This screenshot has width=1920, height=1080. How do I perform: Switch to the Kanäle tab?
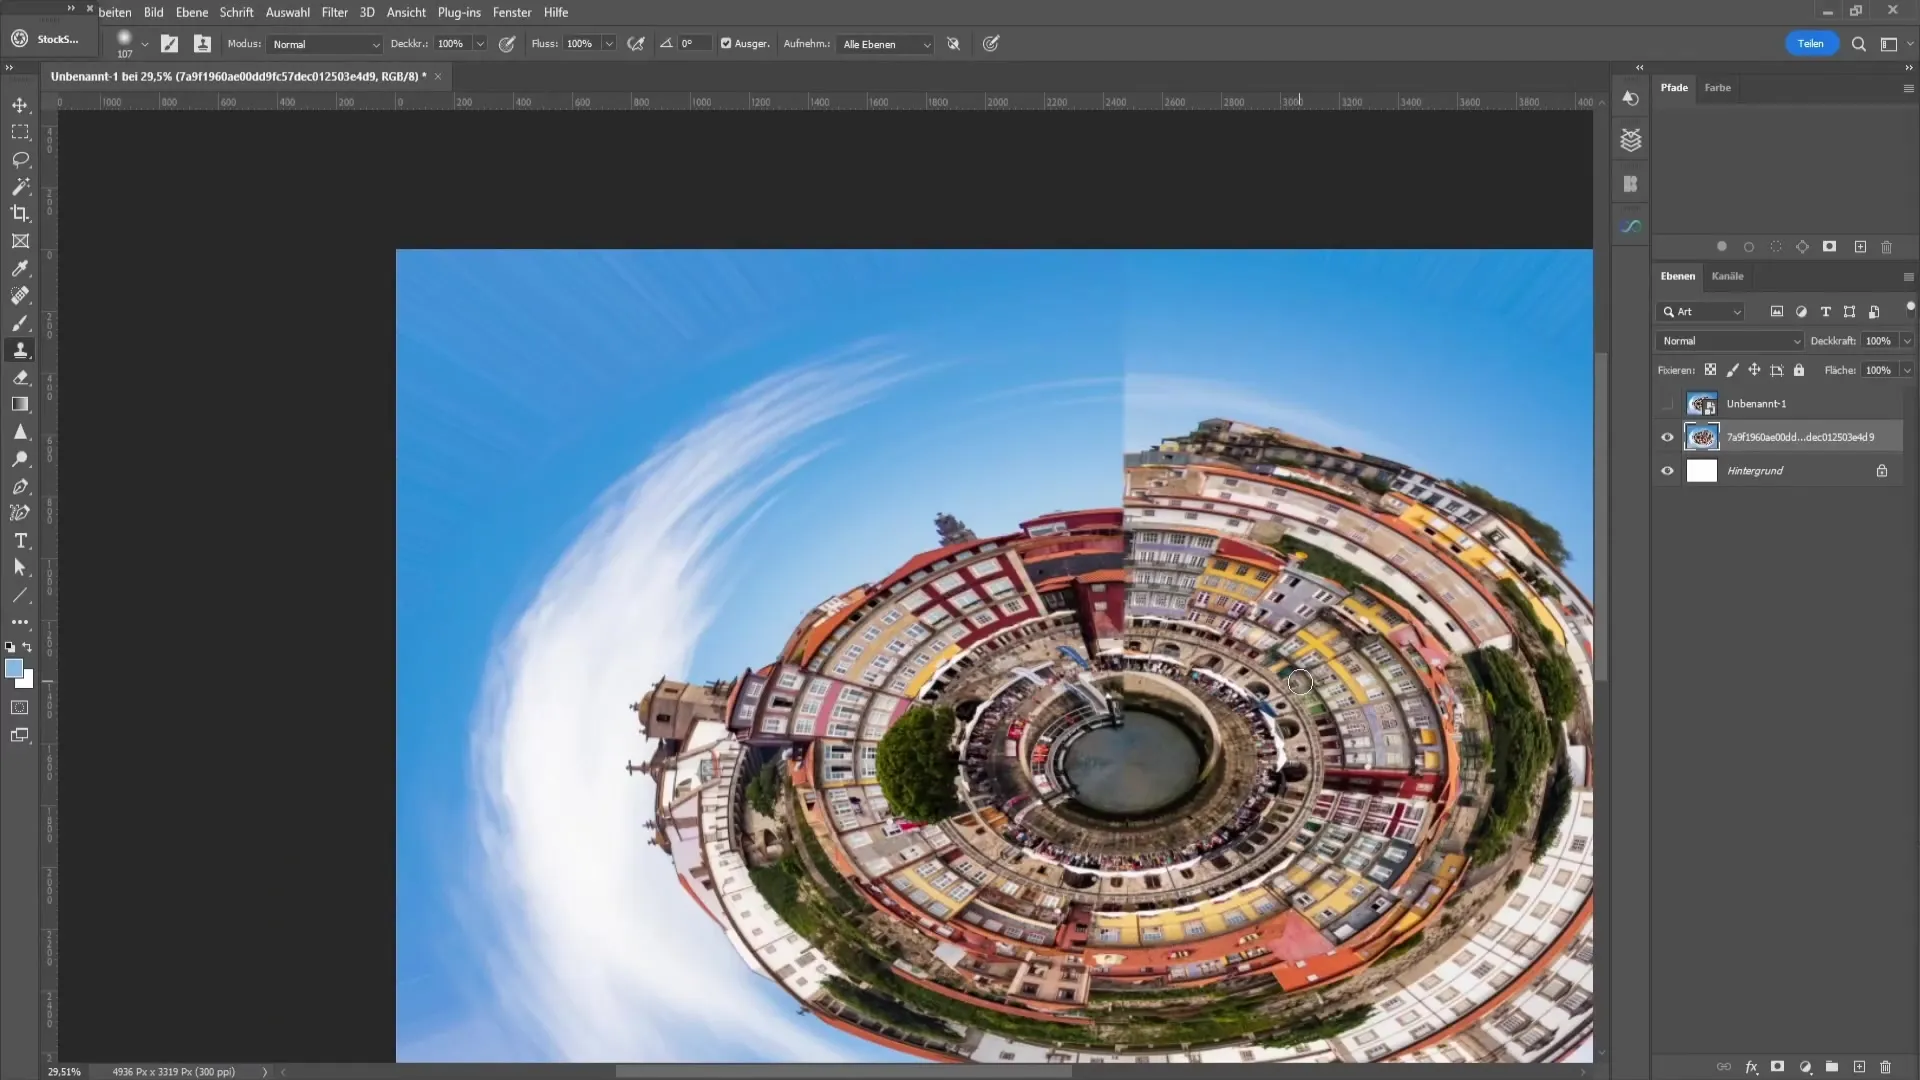pos(1727,276)
